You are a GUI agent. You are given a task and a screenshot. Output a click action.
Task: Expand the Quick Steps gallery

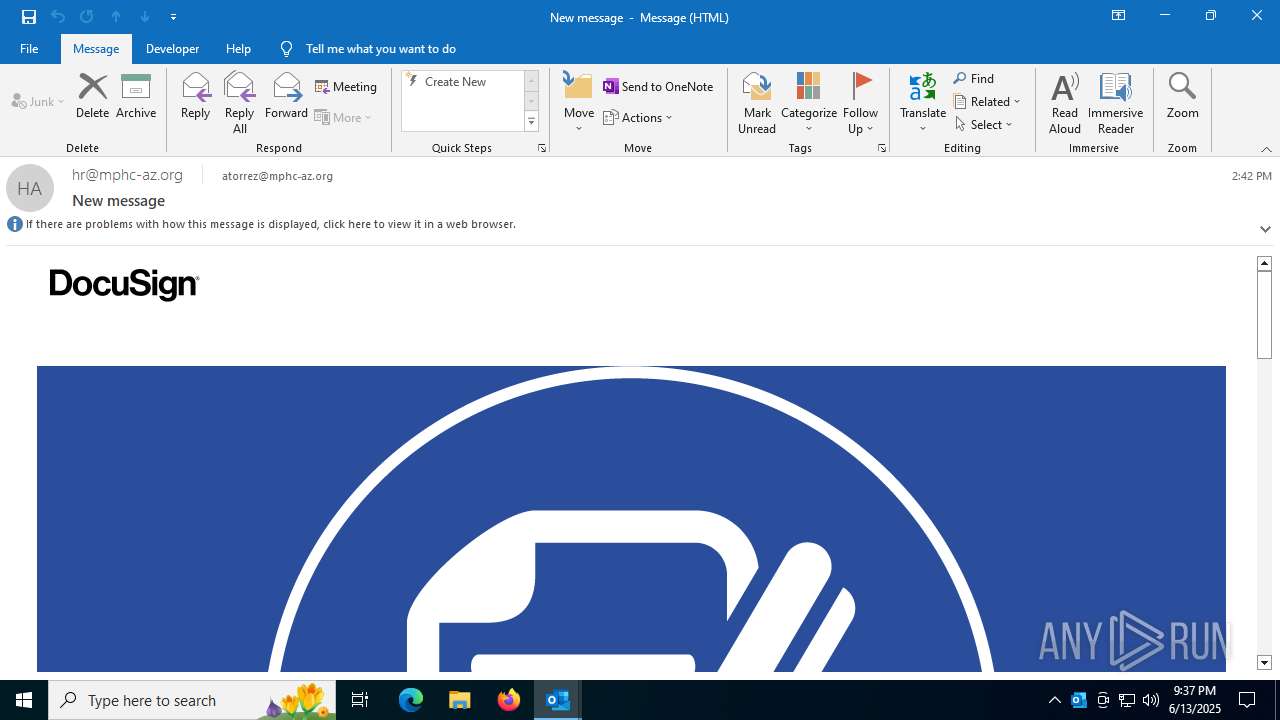pos(531,122)
